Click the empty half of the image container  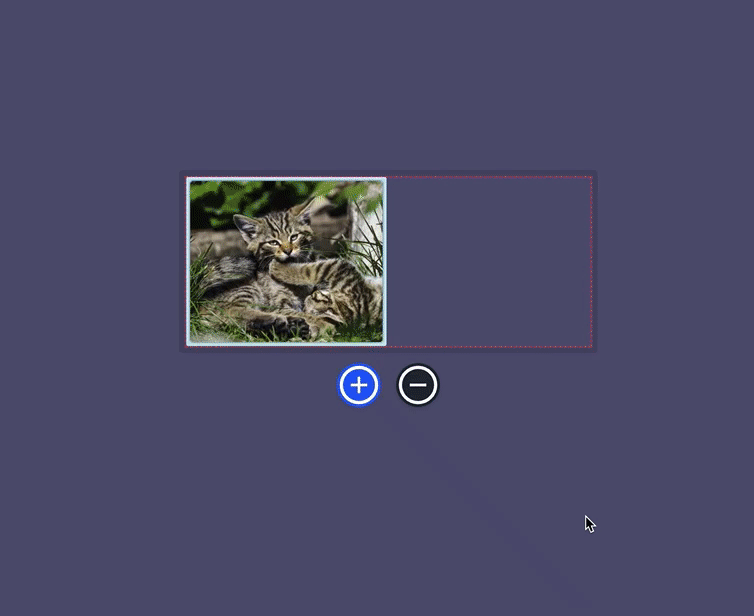point(490,262)
